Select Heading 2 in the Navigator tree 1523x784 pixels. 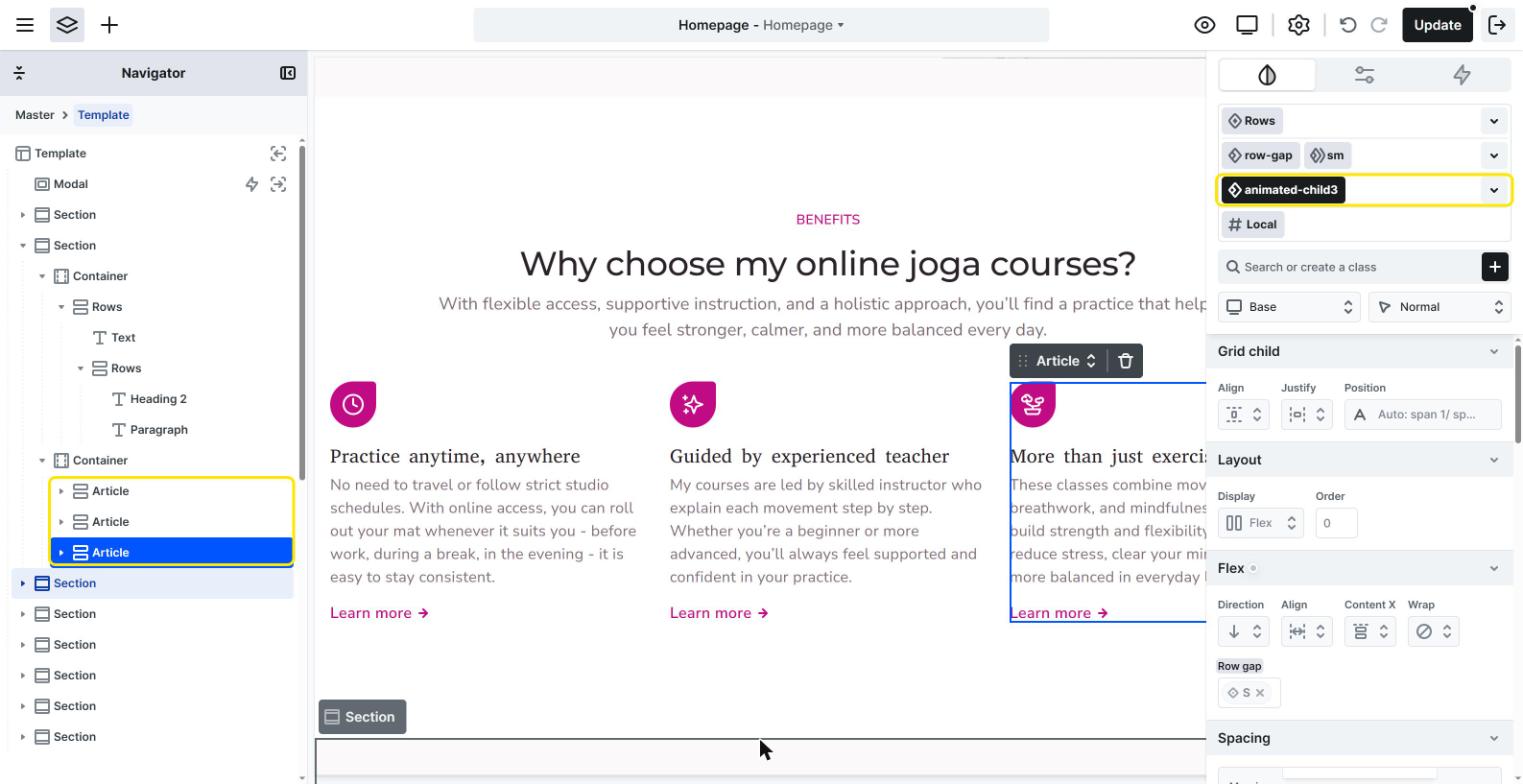point(158,399)
